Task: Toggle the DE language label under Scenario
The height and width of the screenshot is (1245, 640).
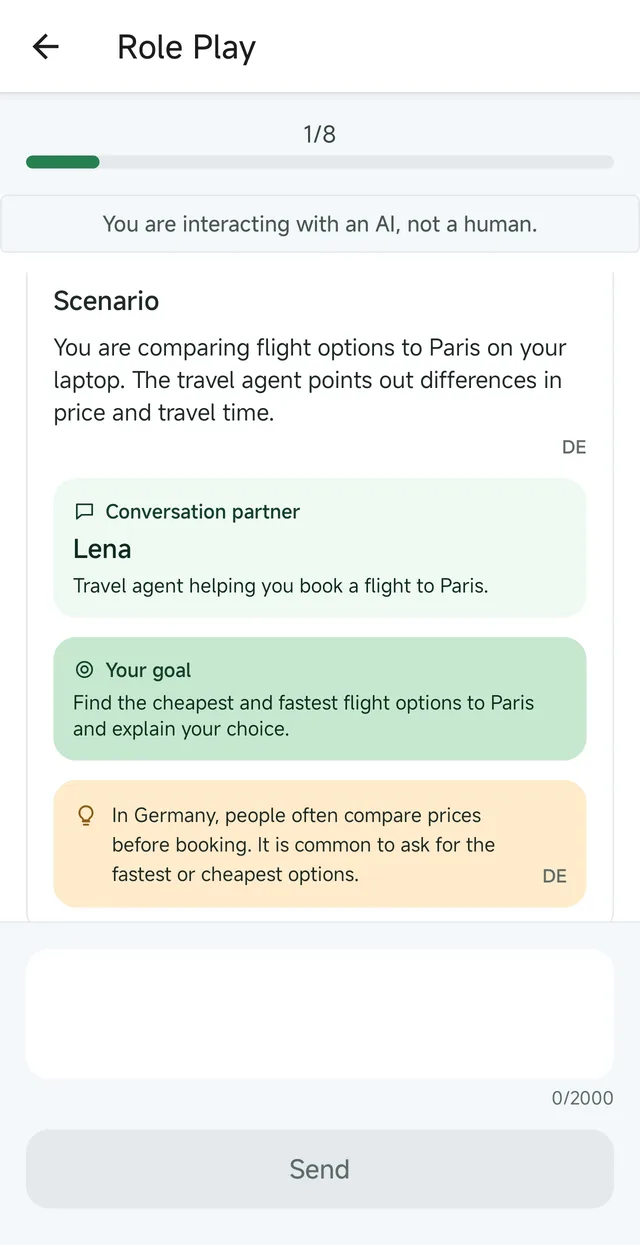Action: tap(574, 447)
